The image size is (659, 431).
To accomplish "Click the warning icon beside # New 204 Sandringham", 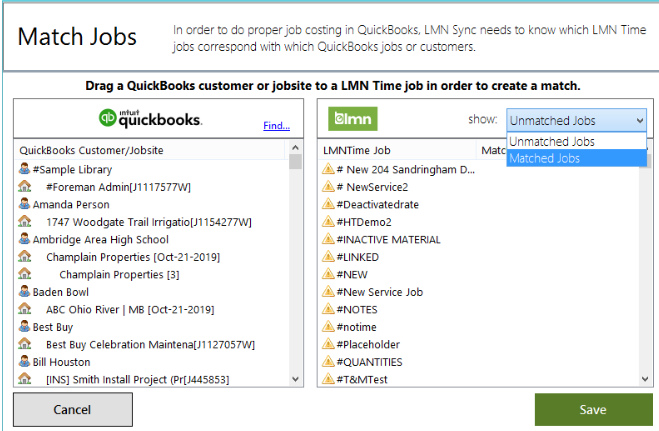I will click(x=328, y=169).
